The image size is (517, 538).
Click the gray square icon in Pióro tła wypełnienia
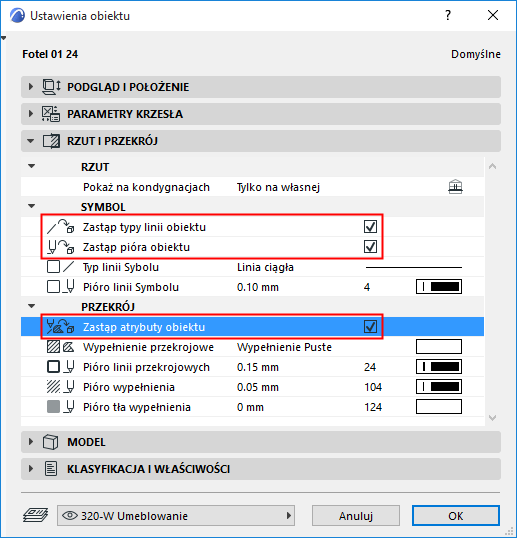[53, 407]
